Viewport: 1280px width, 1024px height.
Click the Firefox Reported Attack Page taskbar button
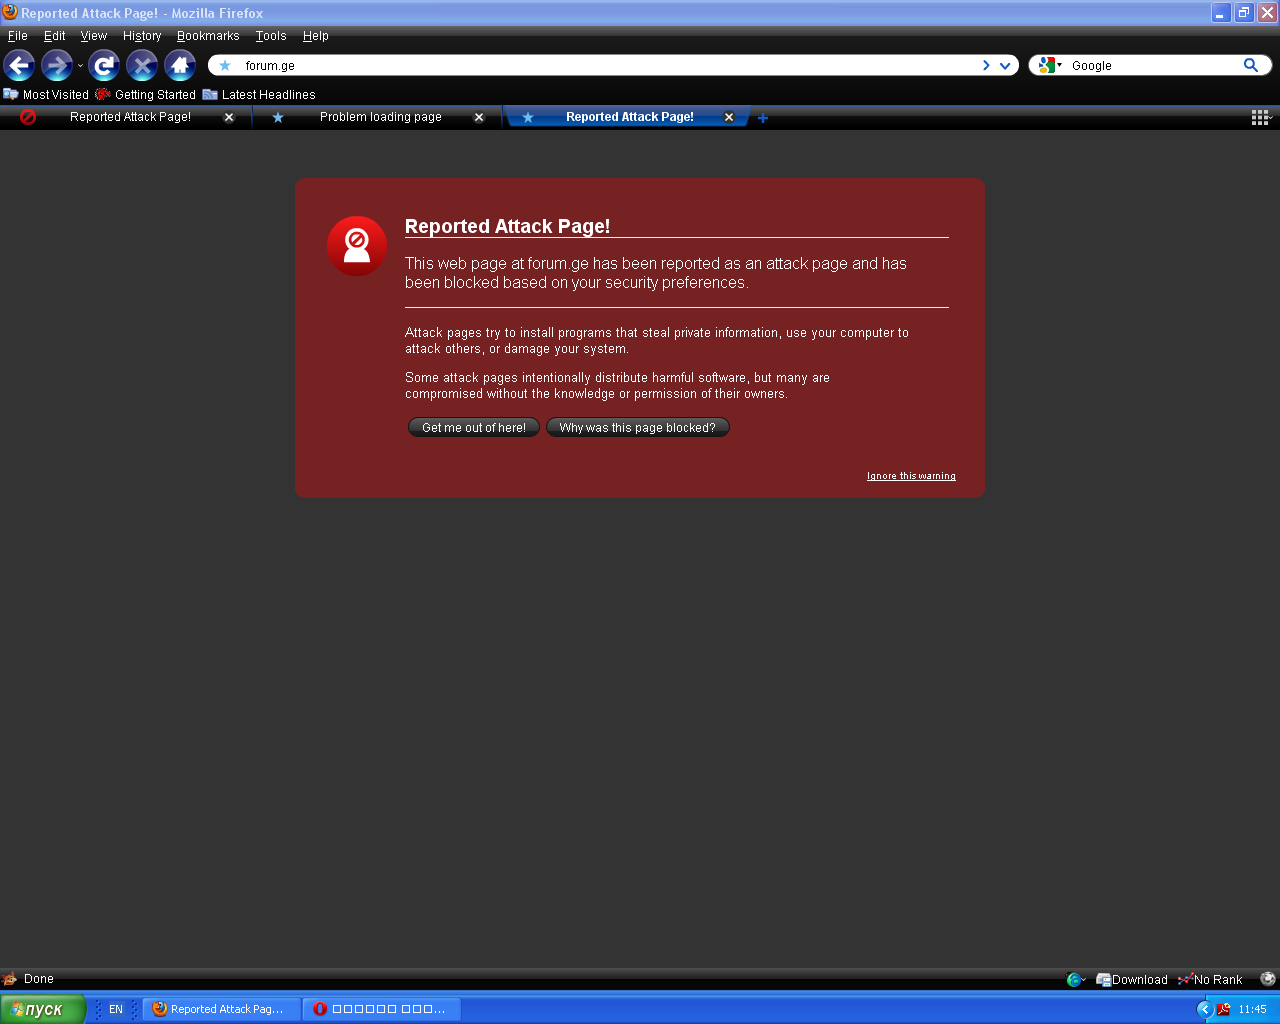(222, 1009)
